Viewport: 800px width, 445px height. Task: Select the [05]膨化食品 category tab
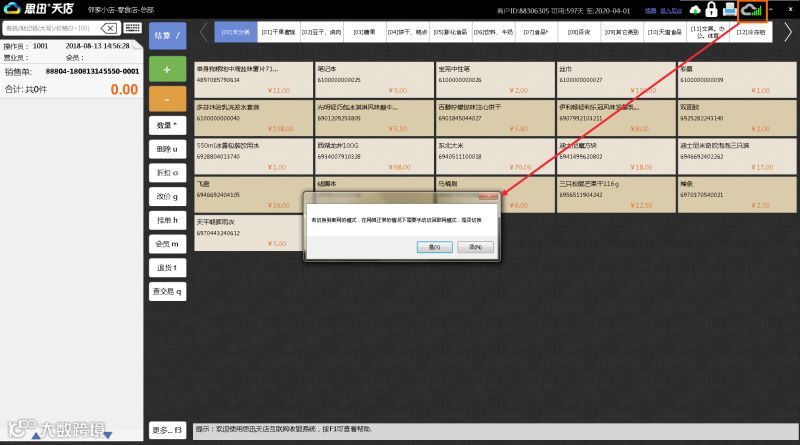pyautogui.click(x=450, y=32)
